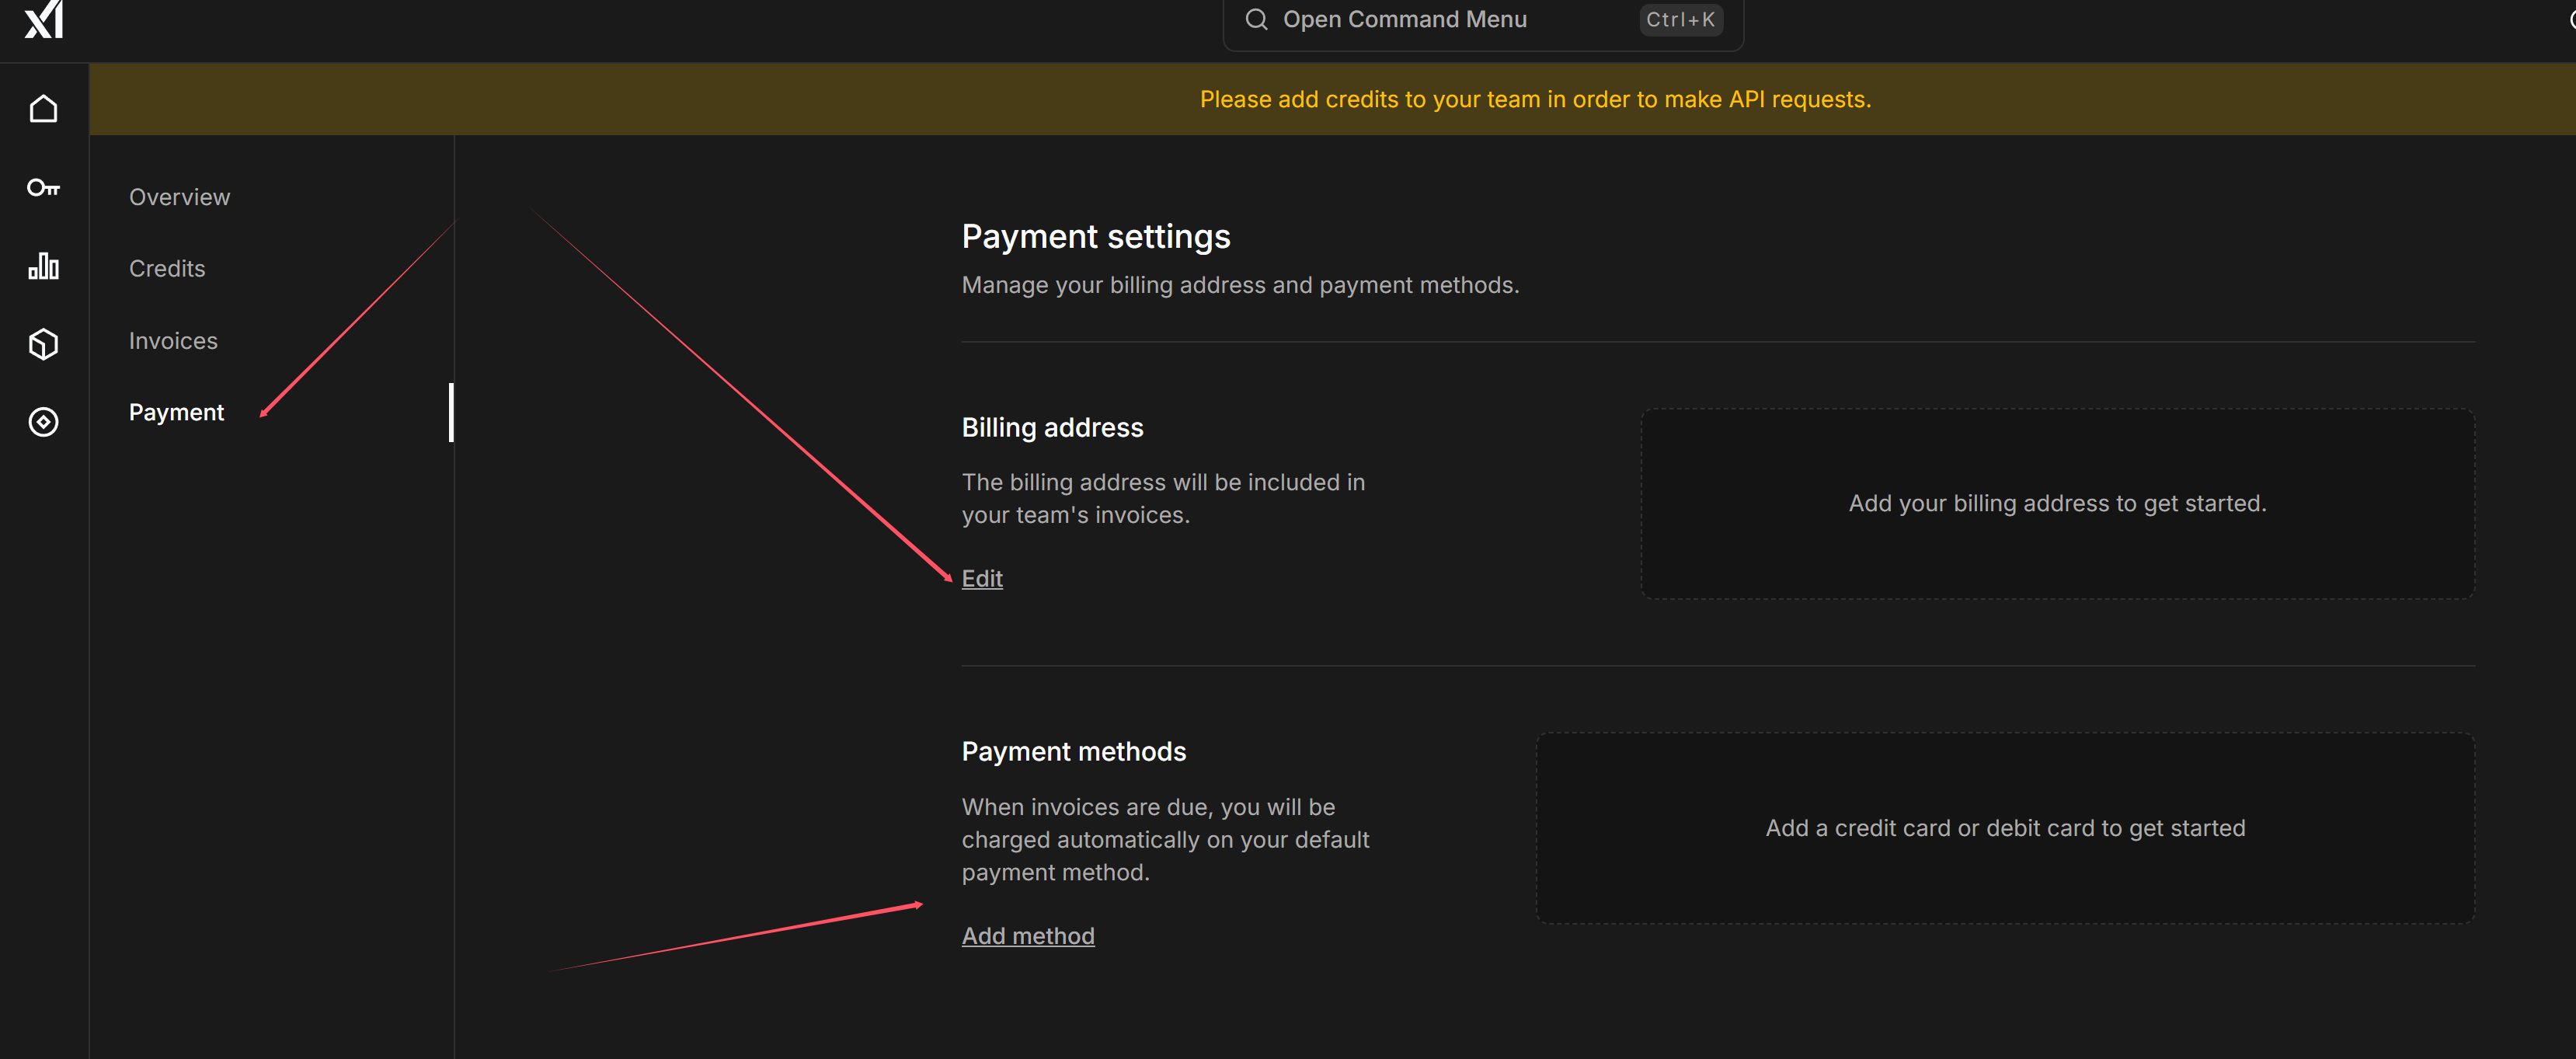Click 'The billing address will be included' text
The height and width of the screenshot is (1059, 2576).
1163,498
